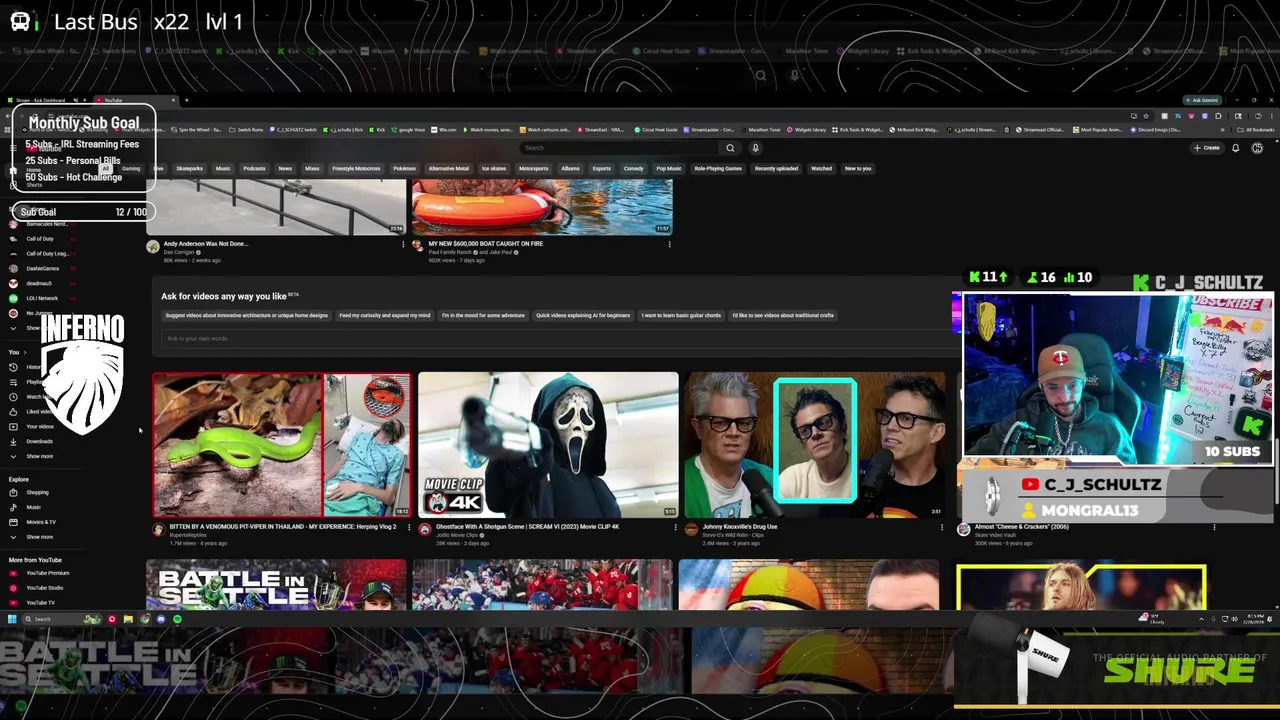The image size is (1280, 720).
Task: Select the Watched filter chip
Action: click(821, 168)
